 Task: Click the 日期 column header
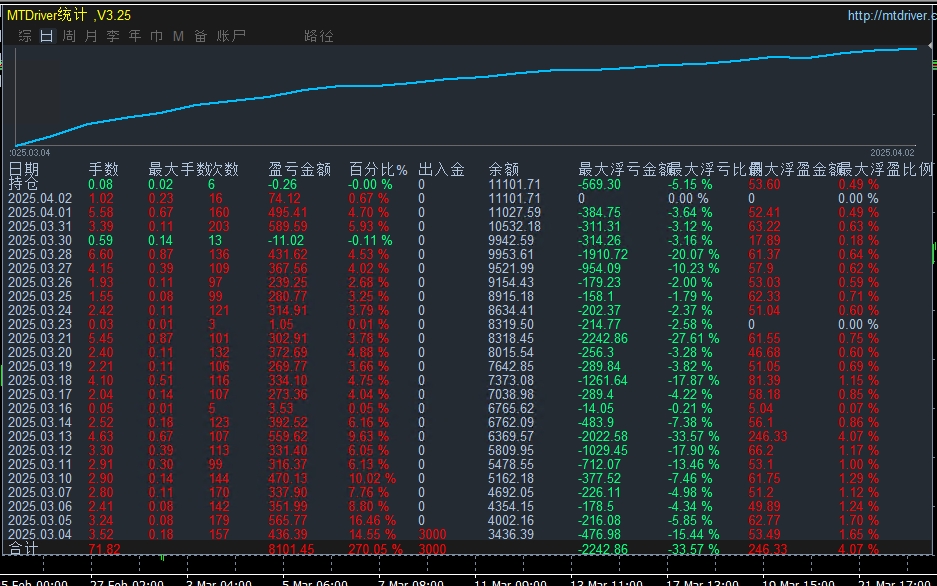[24, 170]
